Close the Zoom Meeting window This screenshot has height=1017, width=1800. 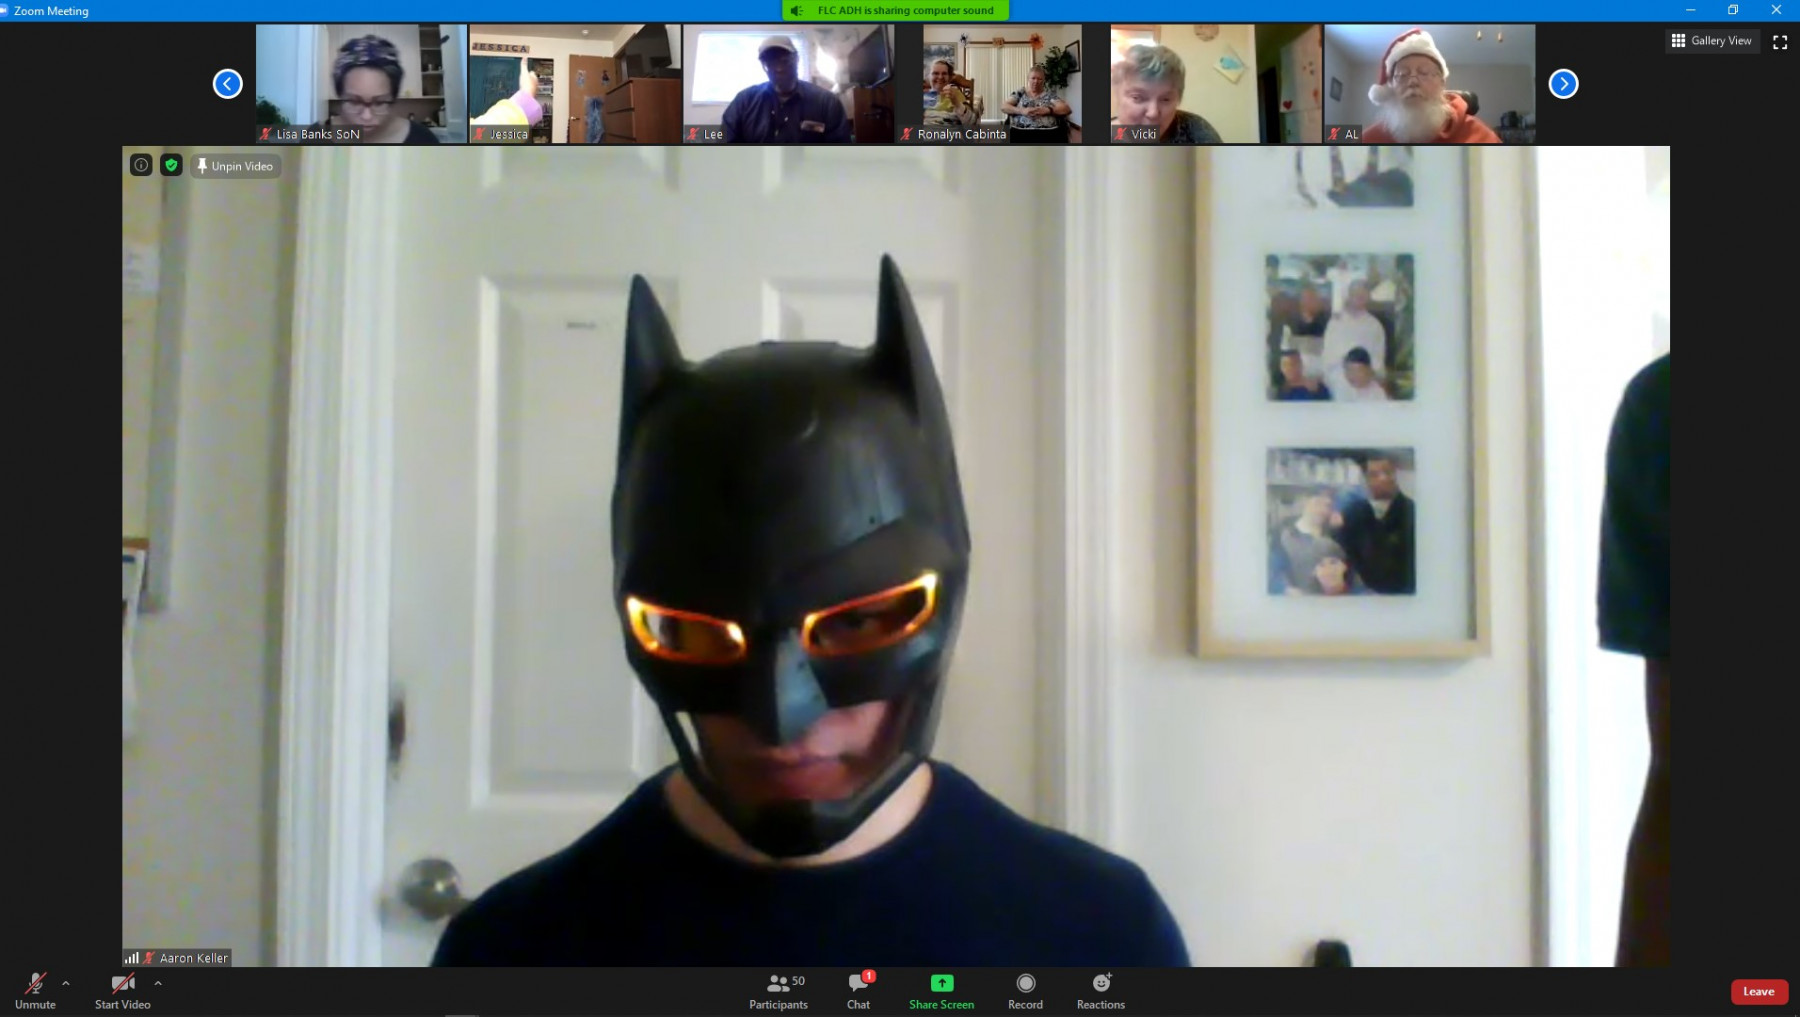pyautogui.click(x=1777, y=10)
